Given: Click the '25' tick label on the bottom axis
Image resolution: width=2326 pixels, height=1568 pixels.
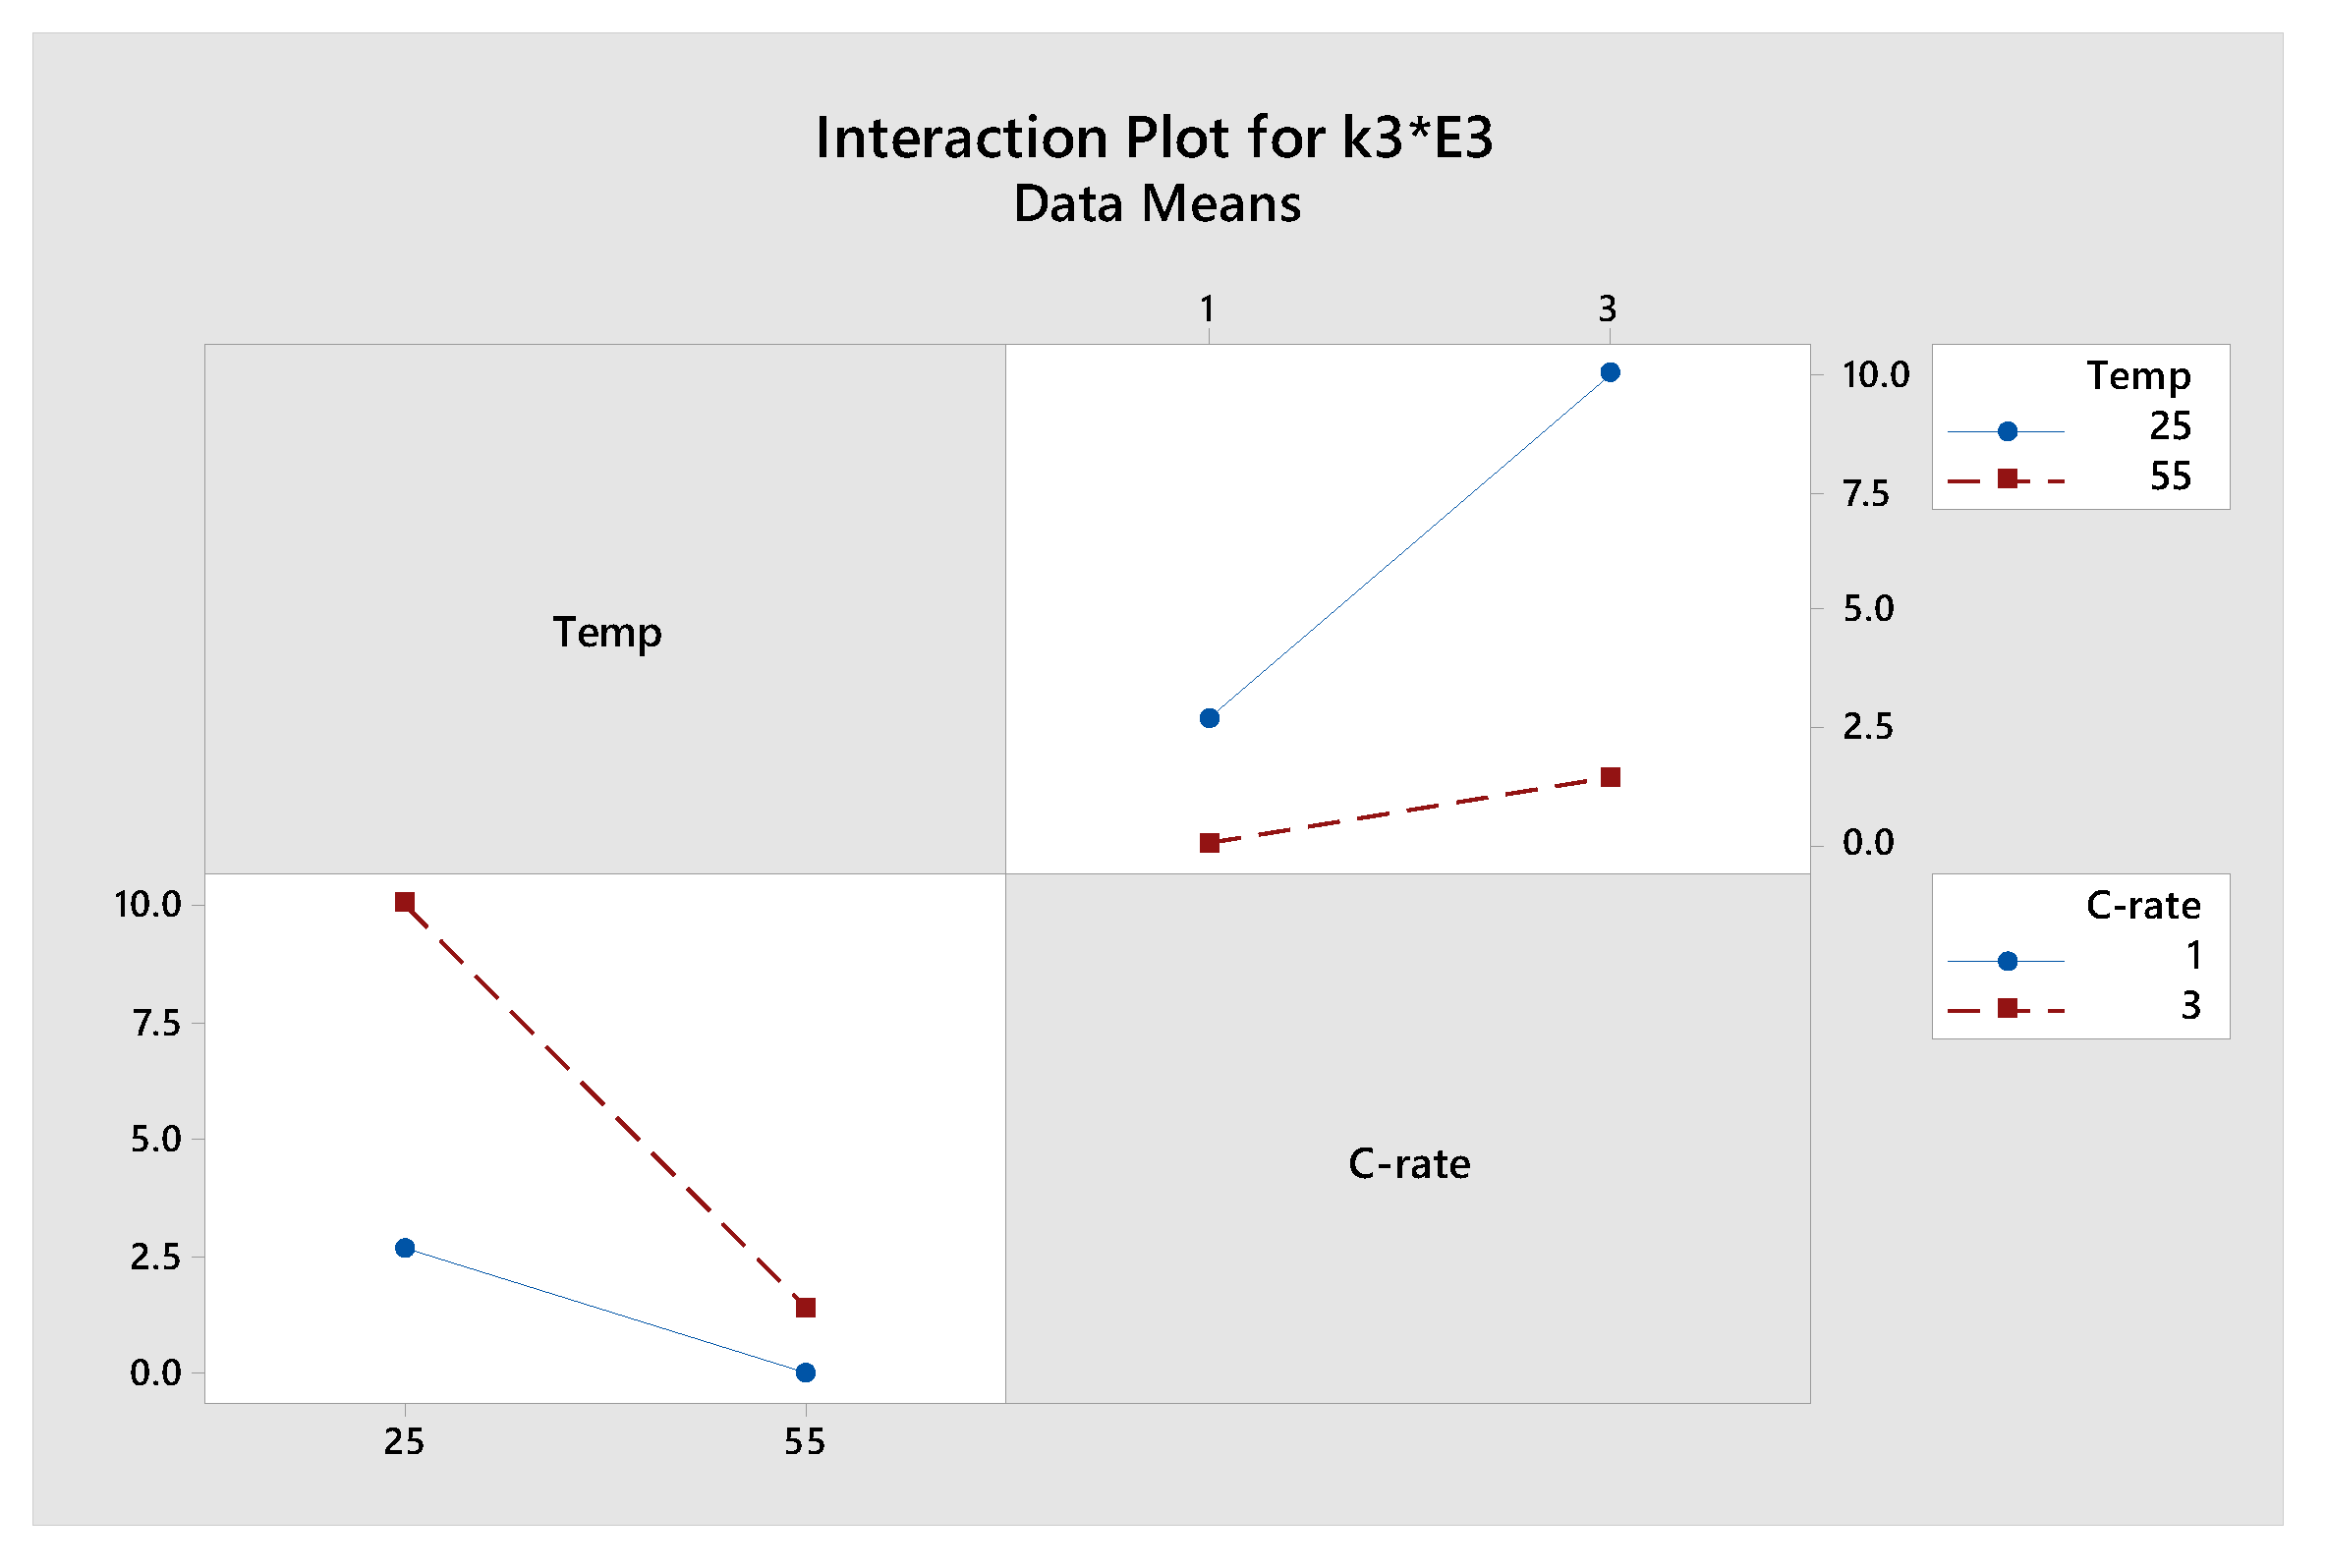Looking at the screenshot, I should point(405,1442).
